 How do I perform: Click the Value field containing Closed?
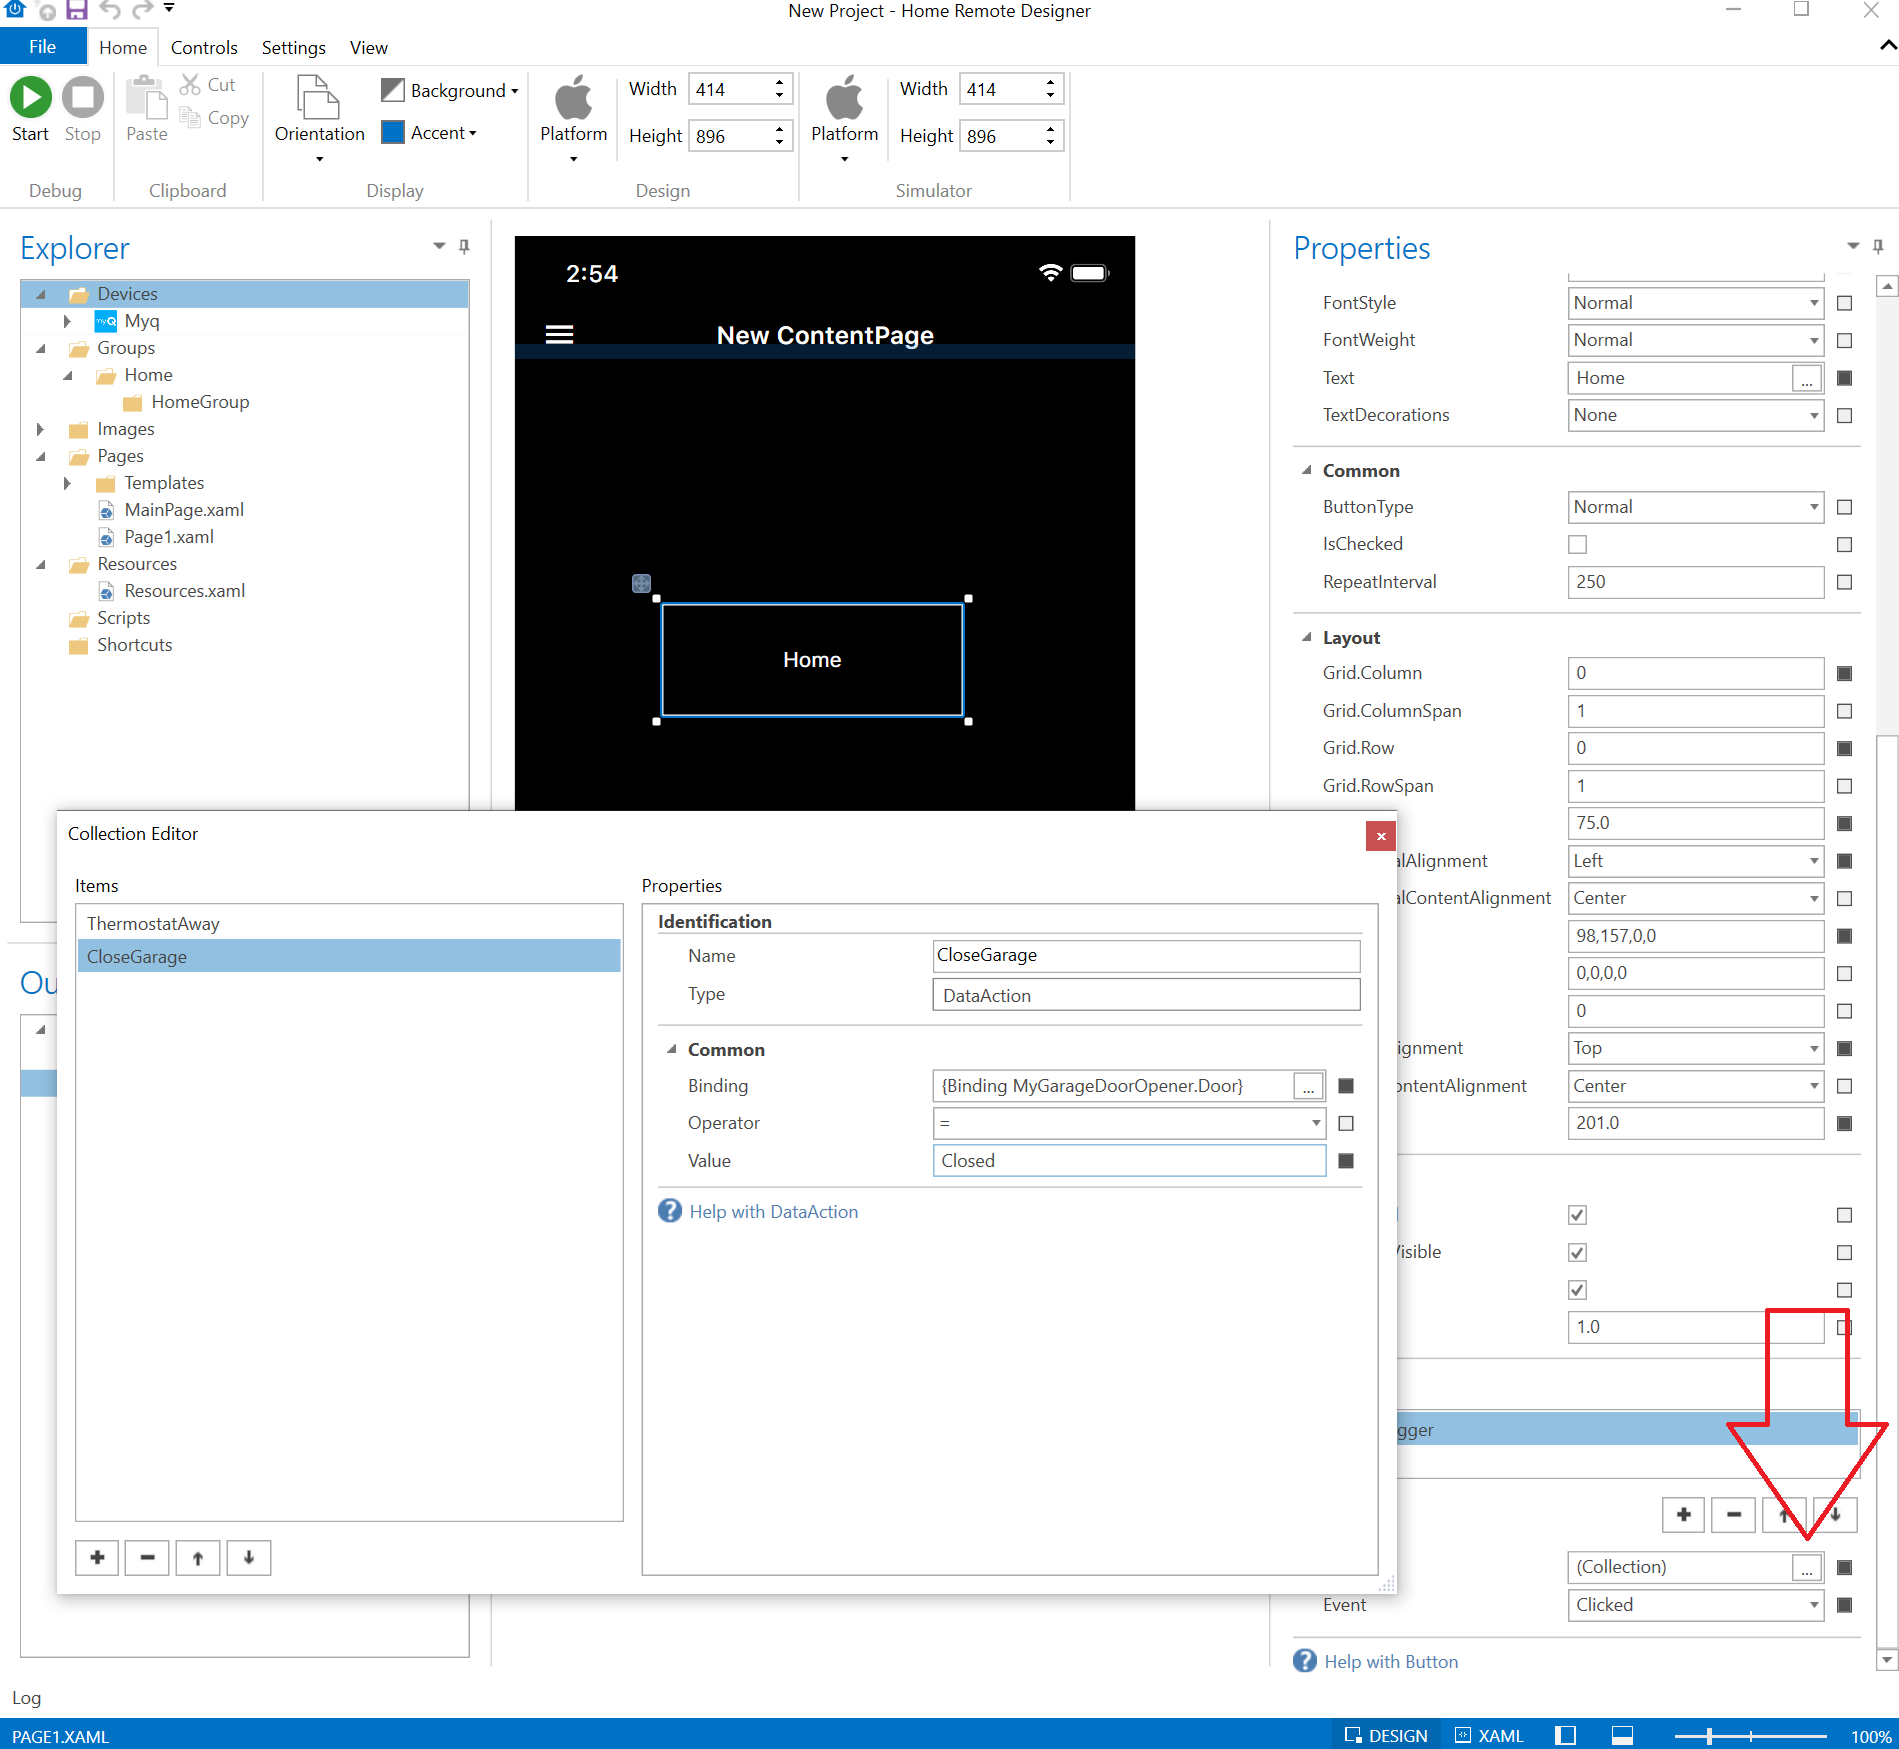(1129, 1160)
